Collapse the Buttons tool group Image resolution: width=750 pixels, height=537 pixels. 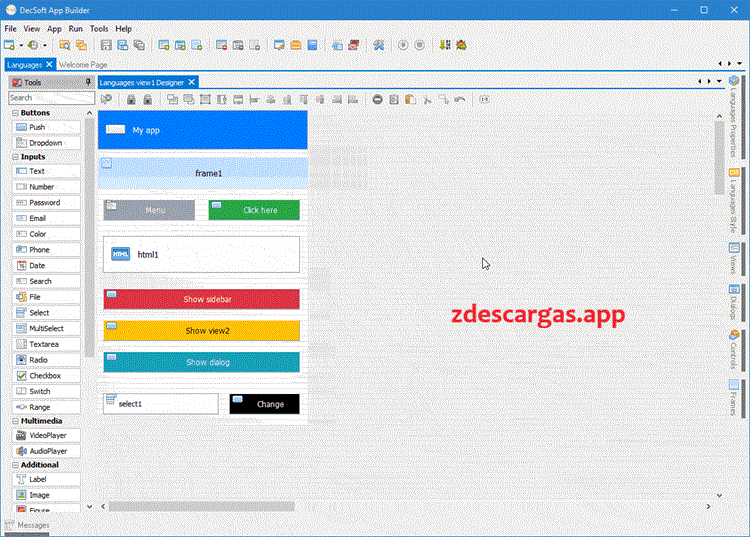(15, 113)
